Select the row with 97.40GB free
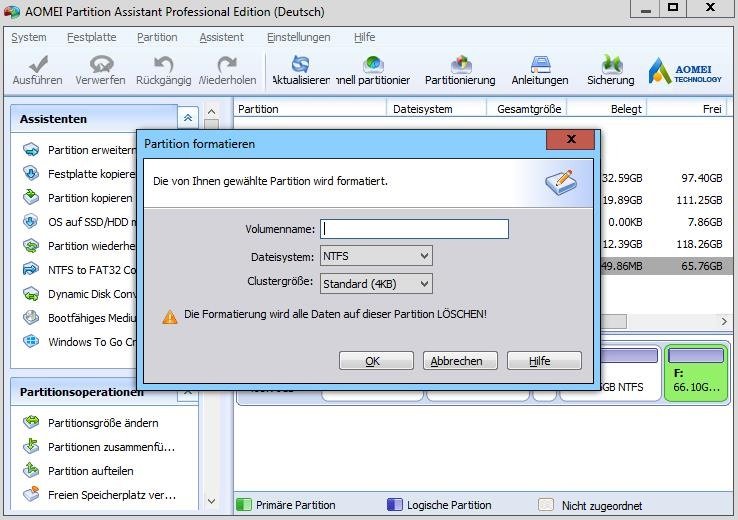The width and height of the screenshot is (738, 520). tap(666, 178)
